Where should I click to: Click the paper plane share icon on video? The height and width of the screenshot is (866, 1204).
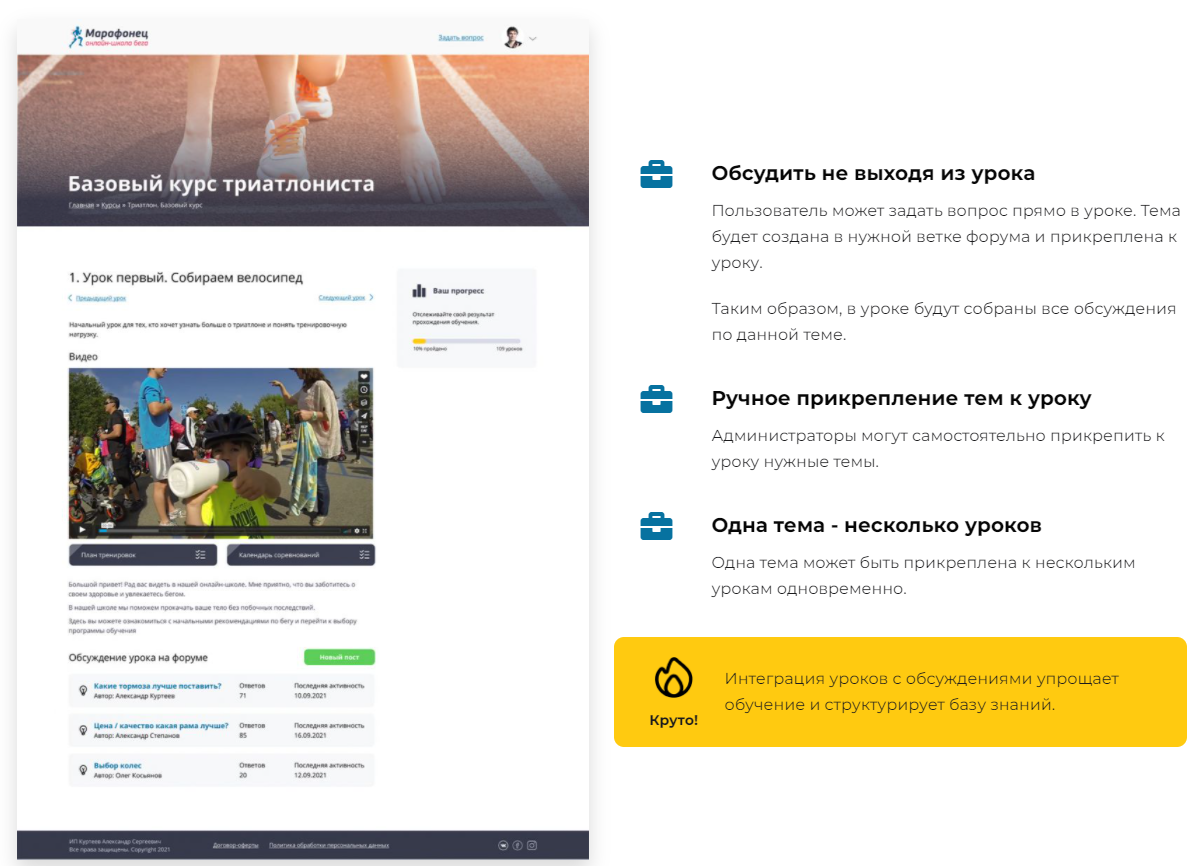(365, 416)
